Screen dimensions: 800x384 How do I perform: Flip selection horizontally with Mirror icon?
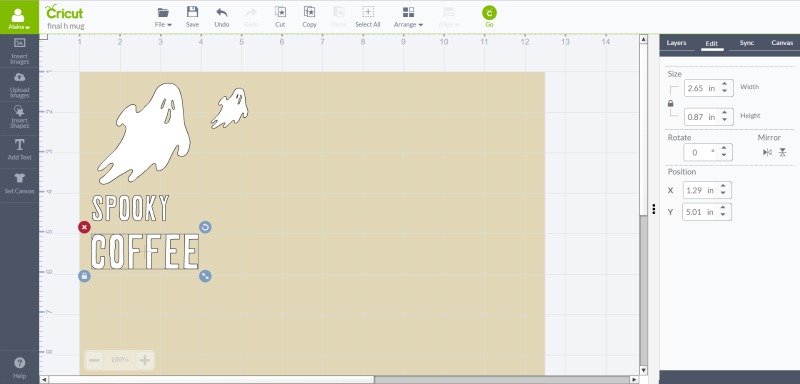coord(767,152)
